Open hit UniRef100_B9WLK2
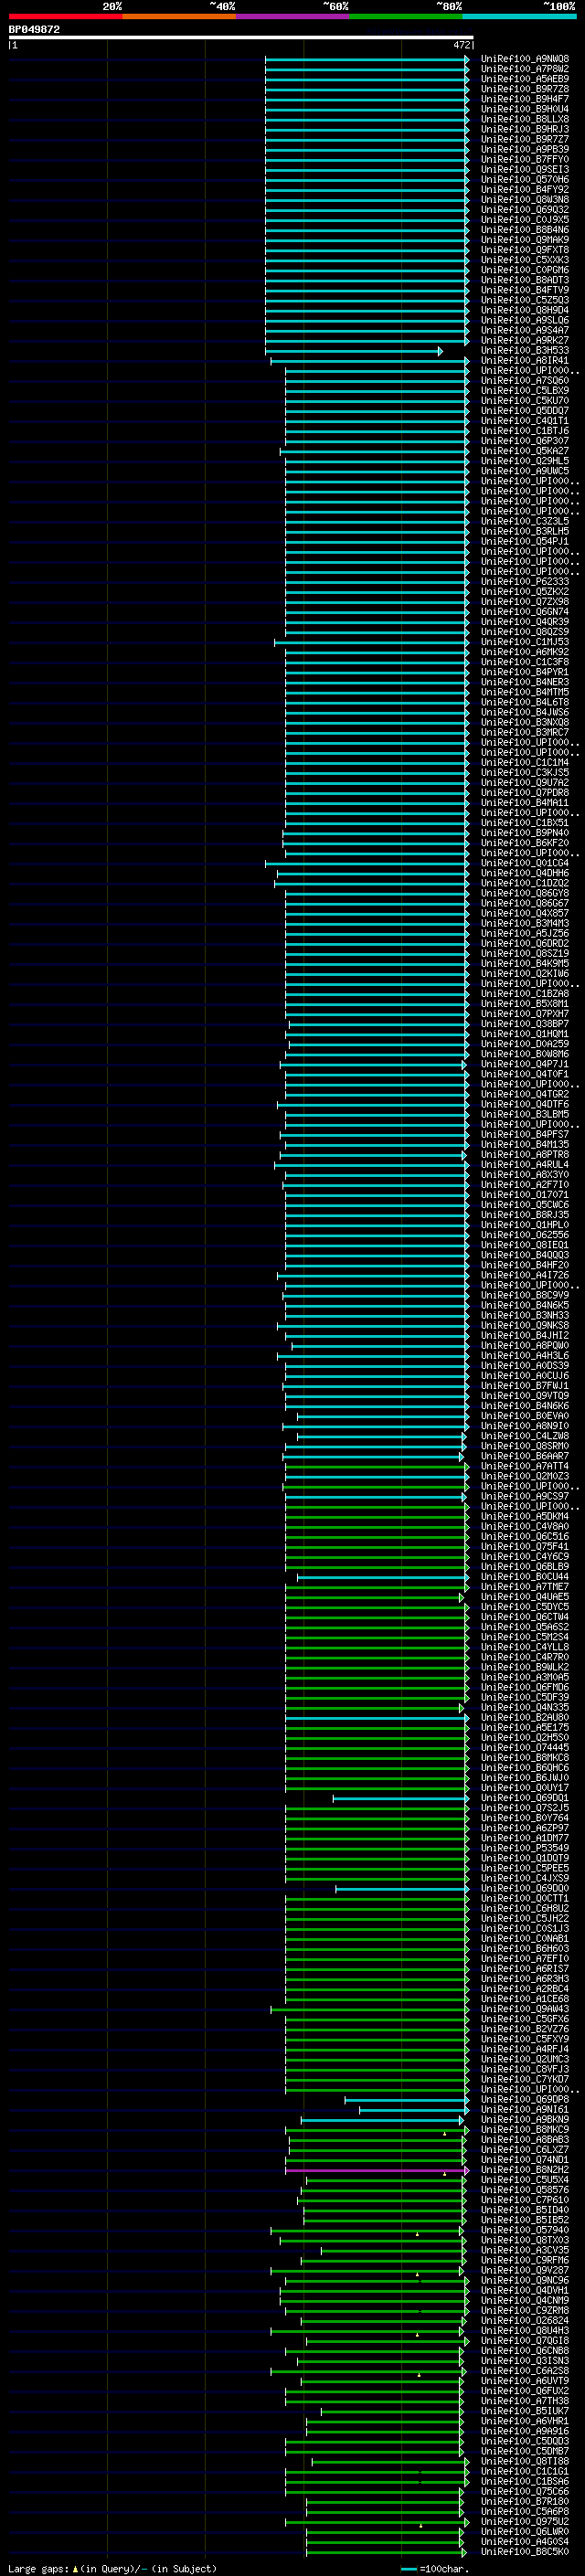 coord(525,1667)
